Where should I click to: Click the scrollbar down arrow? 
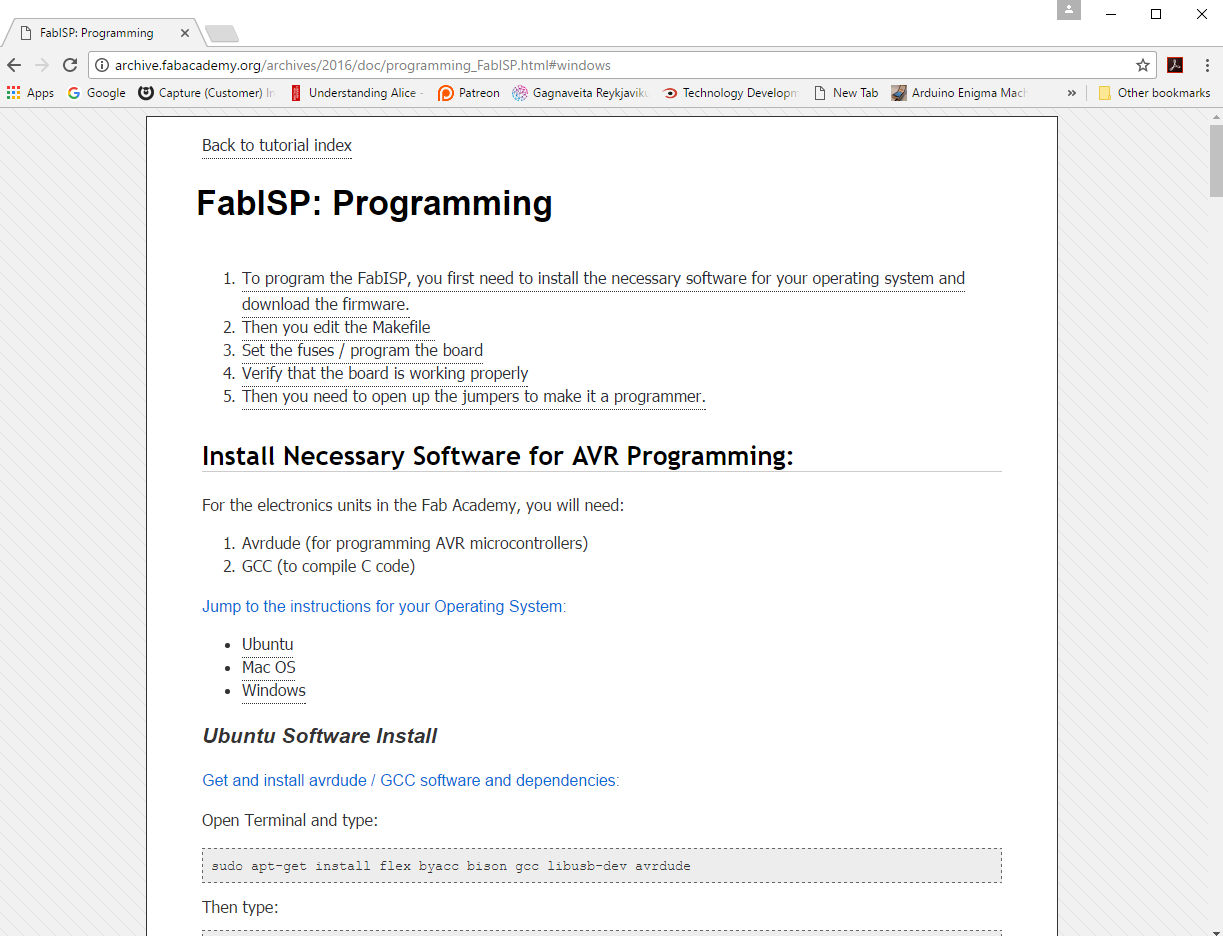[1216, 927]
